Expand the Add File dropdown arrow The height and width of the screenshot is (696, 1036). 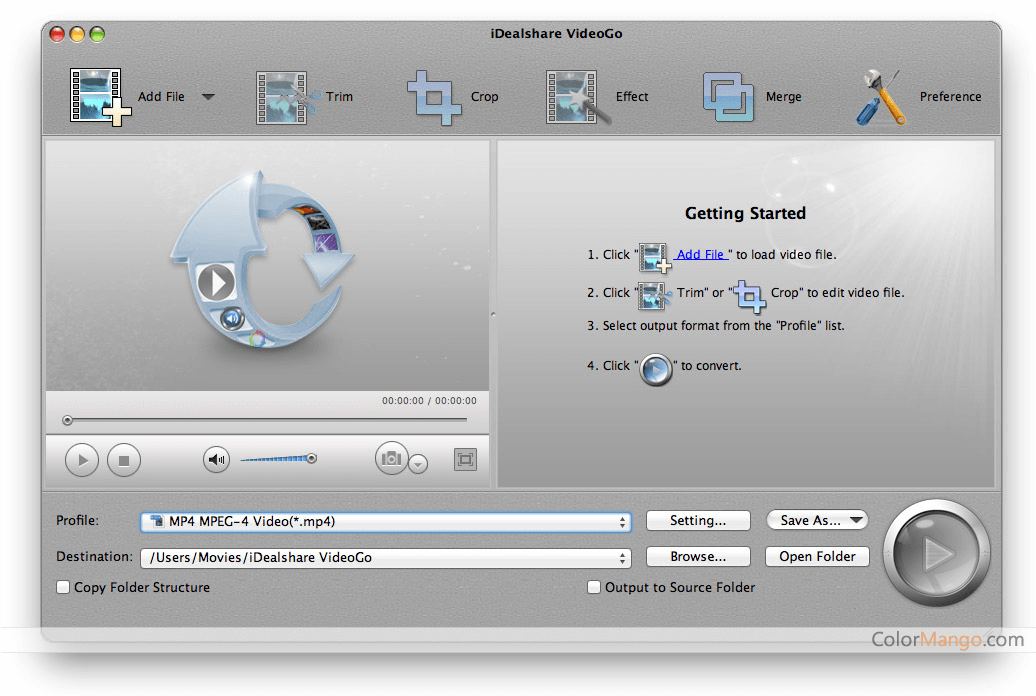tap(208, 97)
